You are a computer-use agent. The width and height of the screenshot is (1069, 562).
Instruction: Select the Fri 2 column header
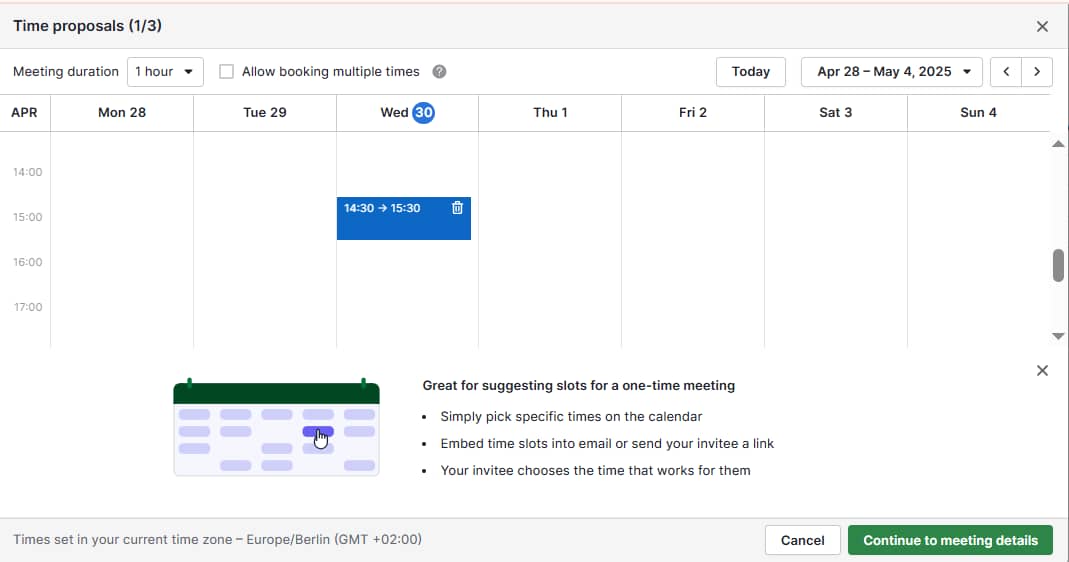pyautogui.click(x=692, y=113)
